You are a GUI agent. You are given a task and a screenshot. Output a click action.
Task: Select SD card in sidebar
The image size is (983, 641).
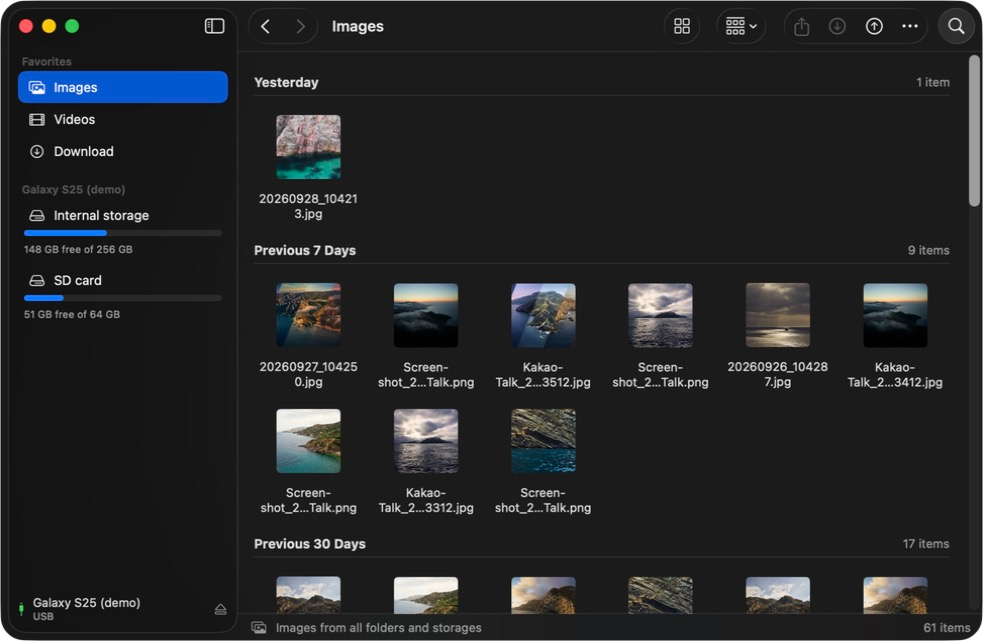(123, 280)
